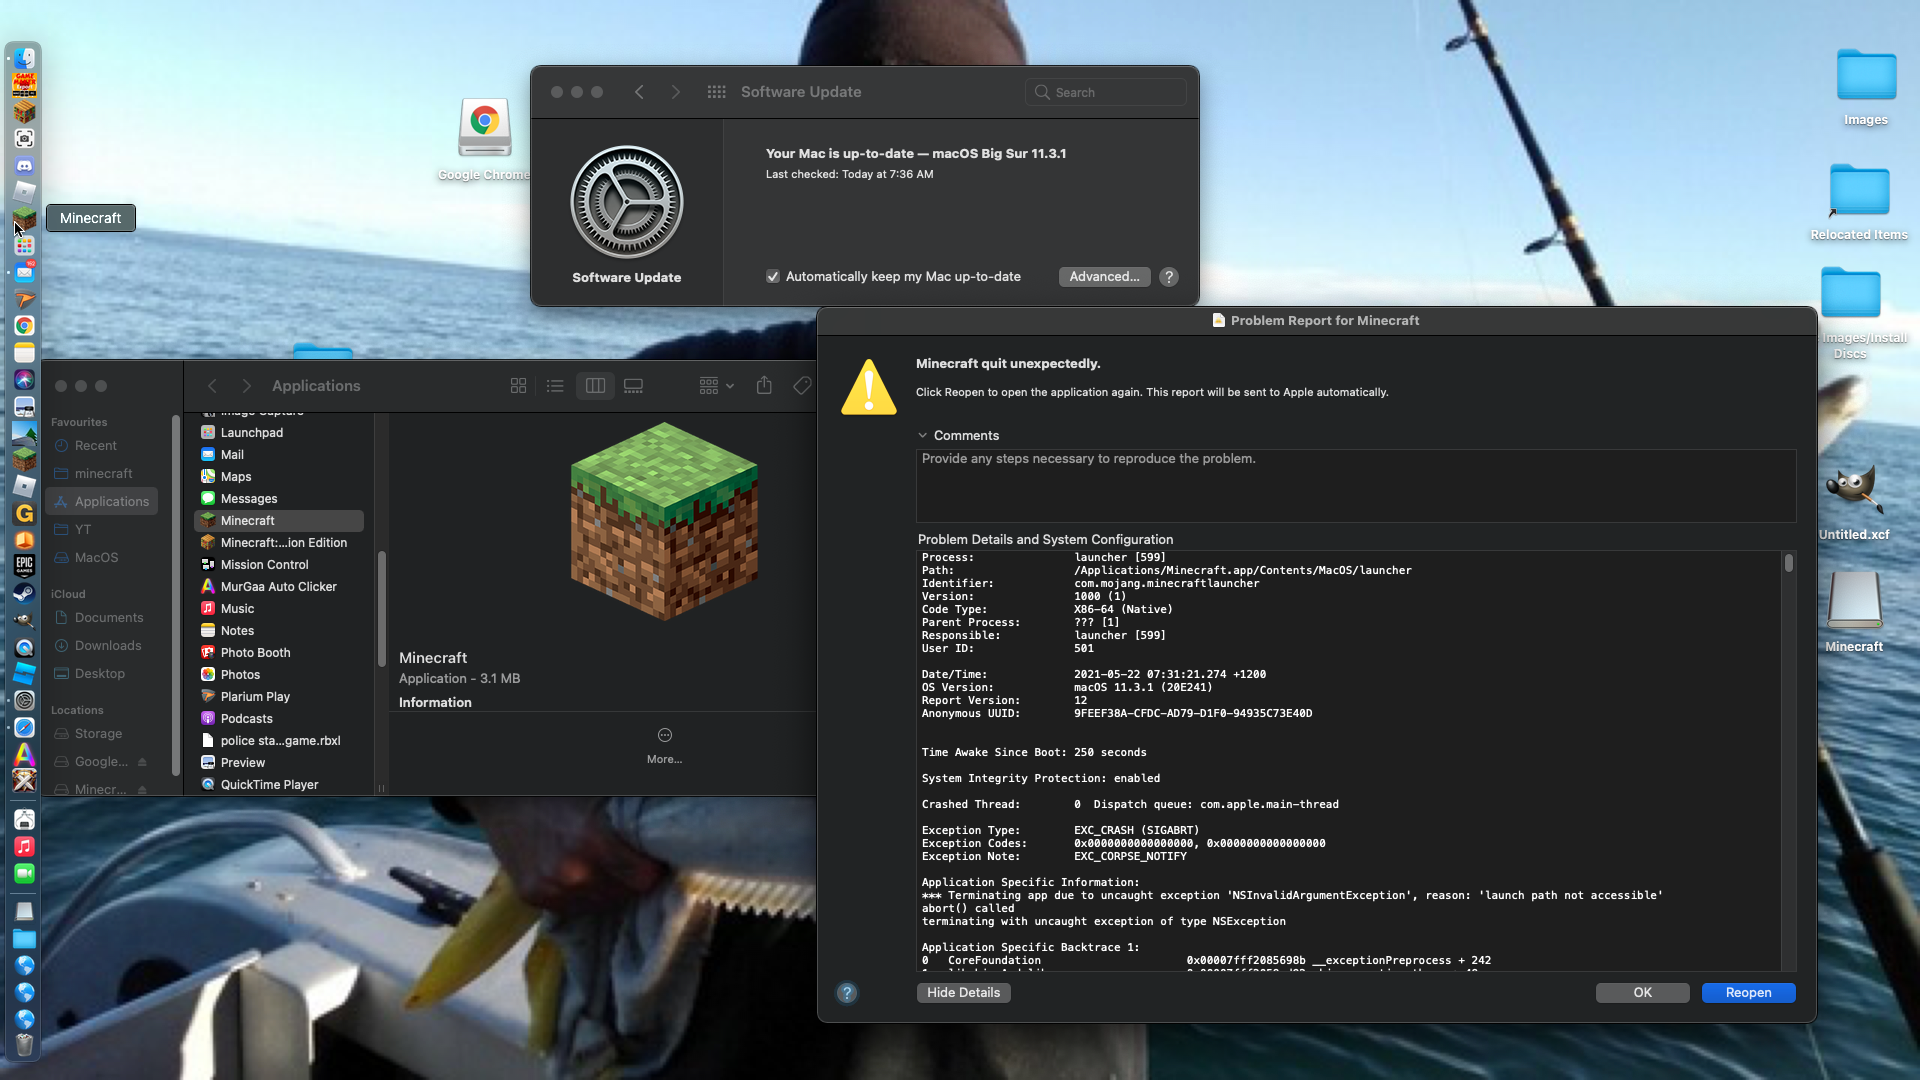Click the More actions ellipsis icon
This screenshot has height=1080, width=1920.
[x=664, y=735]
